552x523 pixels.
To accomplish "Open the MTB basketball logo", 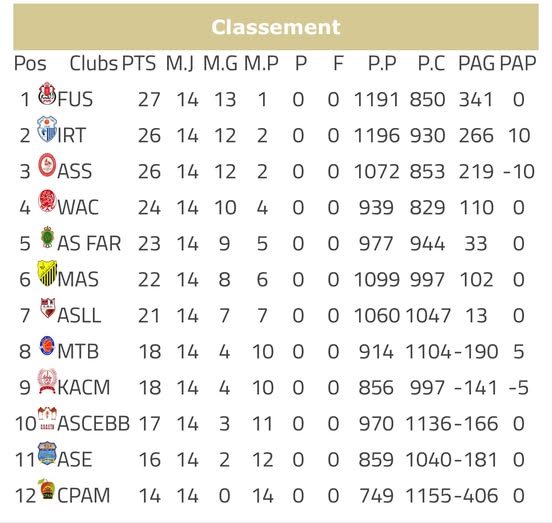I will point(47,346).
